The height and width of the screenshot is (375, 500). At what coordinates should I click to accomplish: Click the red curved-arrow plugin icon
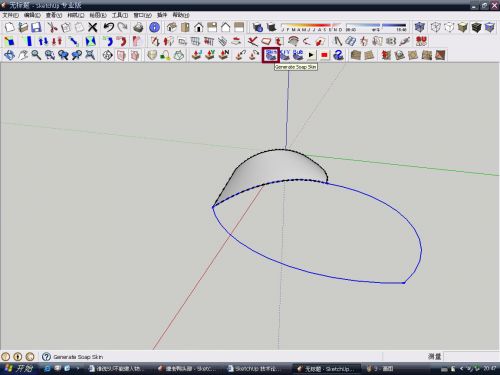(122, 41)
